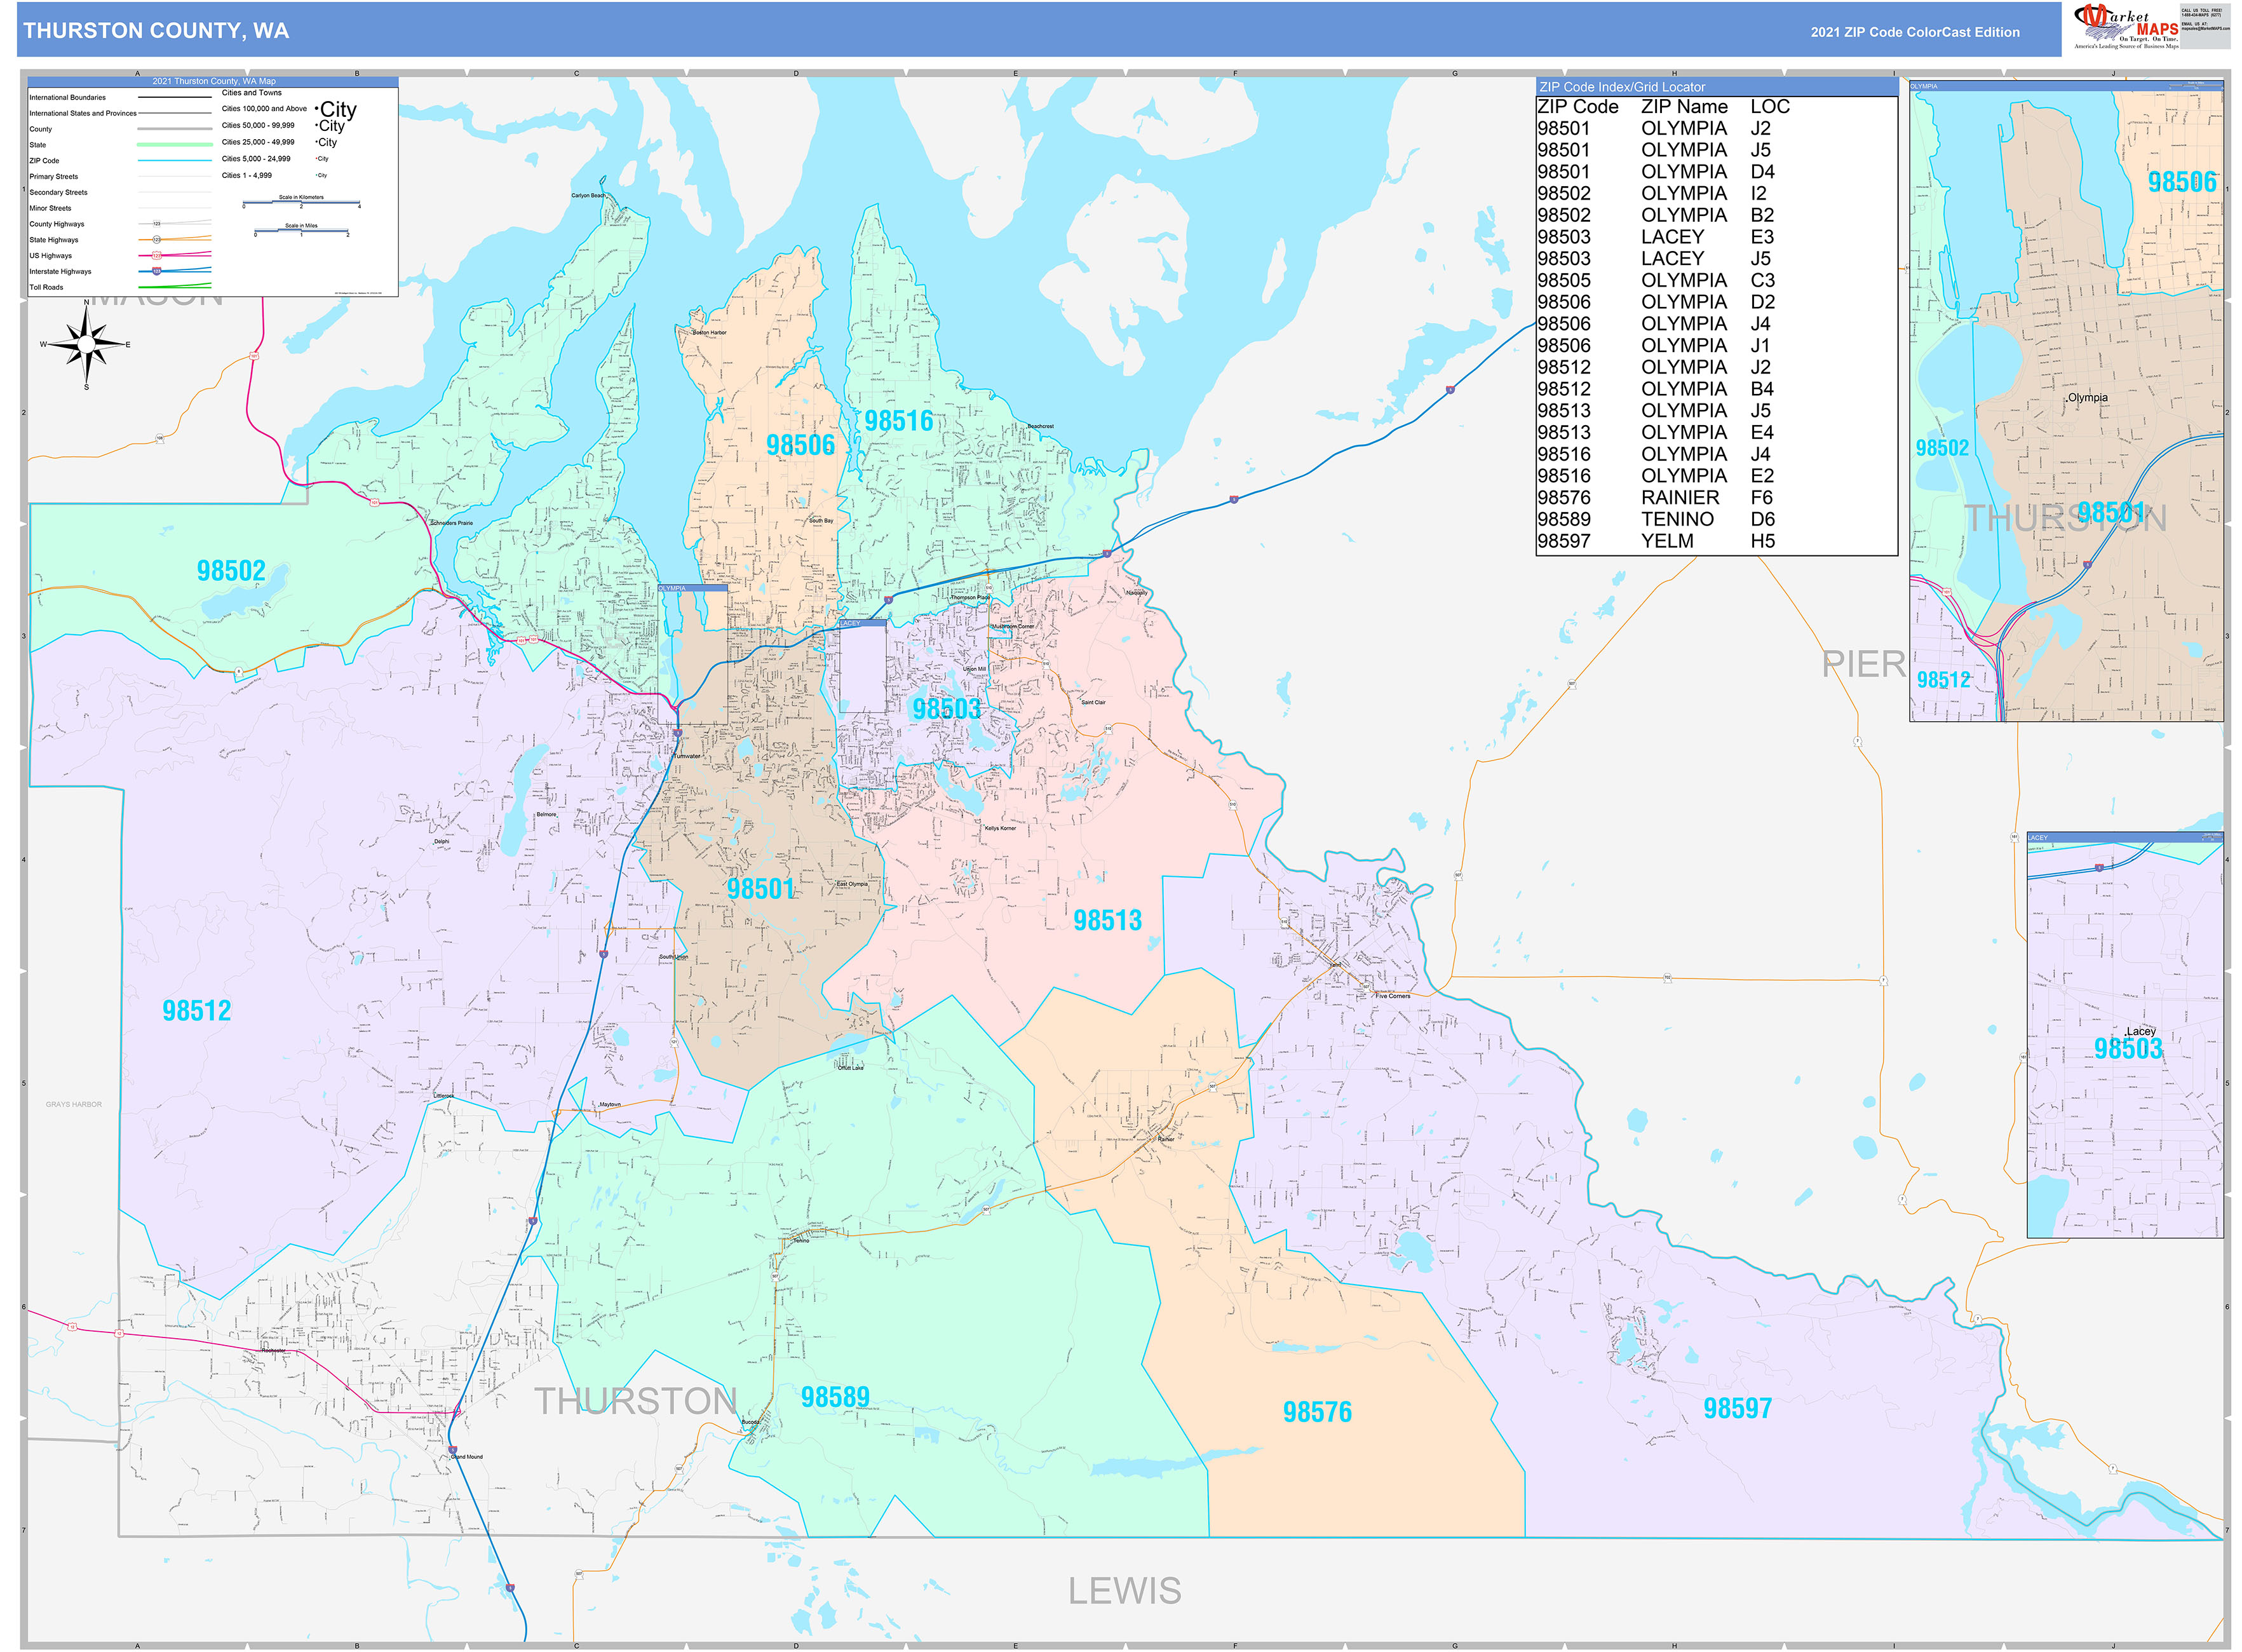Click the 98506 label on the main map
The width and height of the screenshot is (2242, 1652).
click(800, 445)
